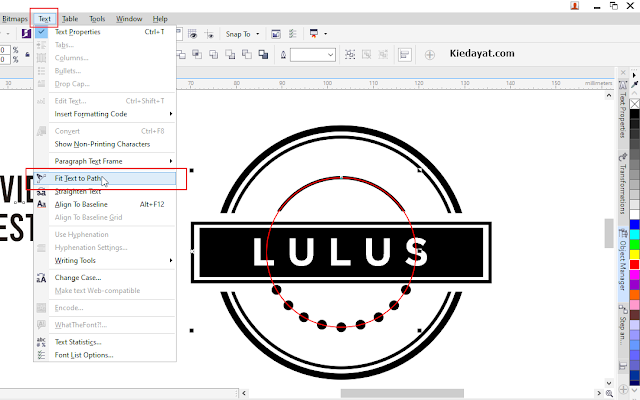Switch to Transformations docker tab
The height and width of the screenshot is (400, 640).
pyautogui.click(x=623, y=184)
